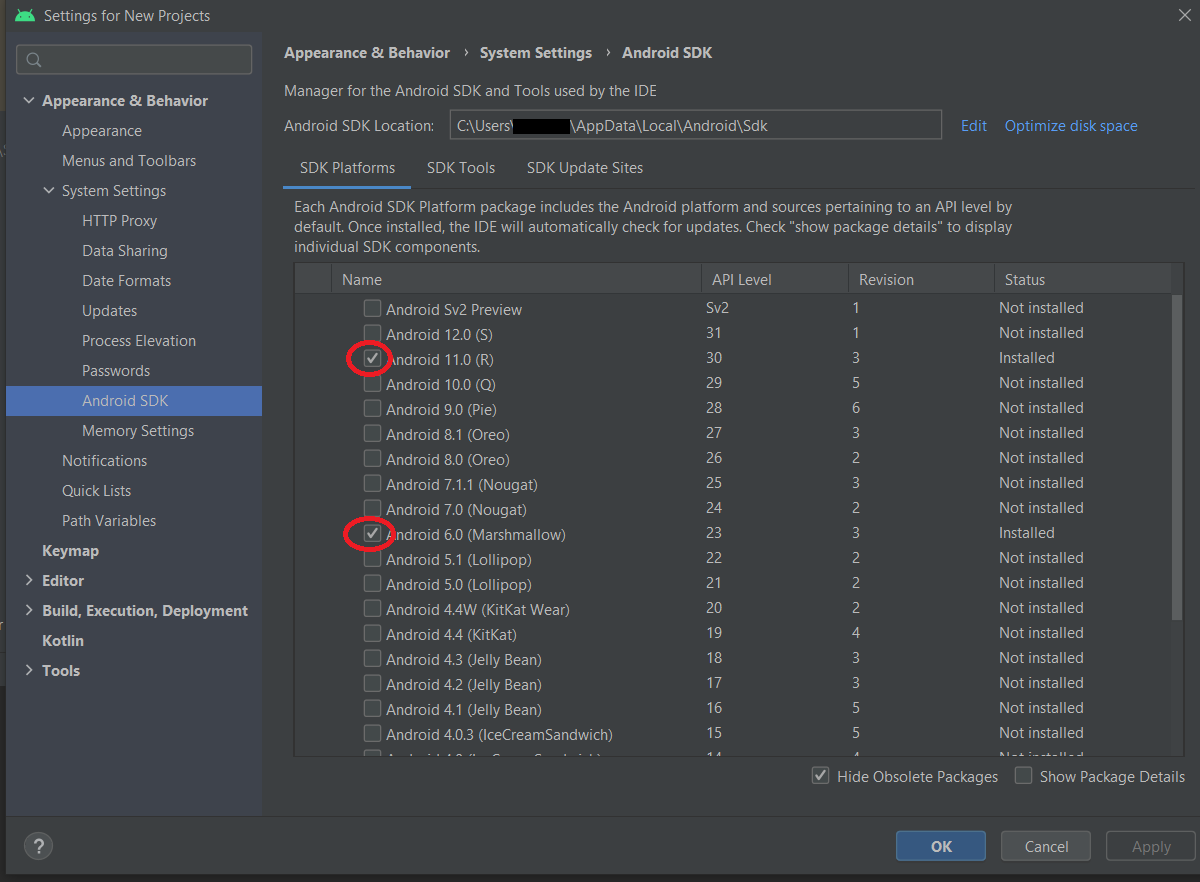Check the Android 5.1 (Lollipop) checkbox
This screenshot has height=882, width=1200.
coord(372,558)
